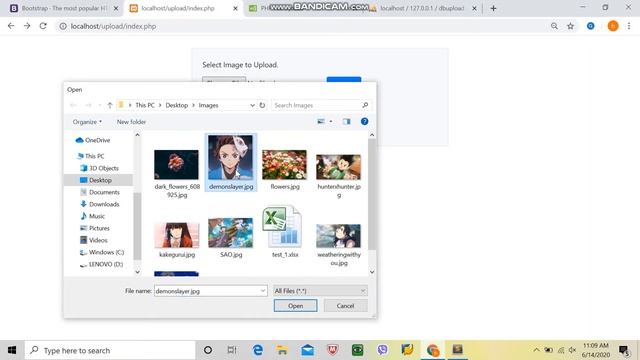
Task: Open the All Files type filter dropdown
Action: pyautogui.click(x=320, y=291)
